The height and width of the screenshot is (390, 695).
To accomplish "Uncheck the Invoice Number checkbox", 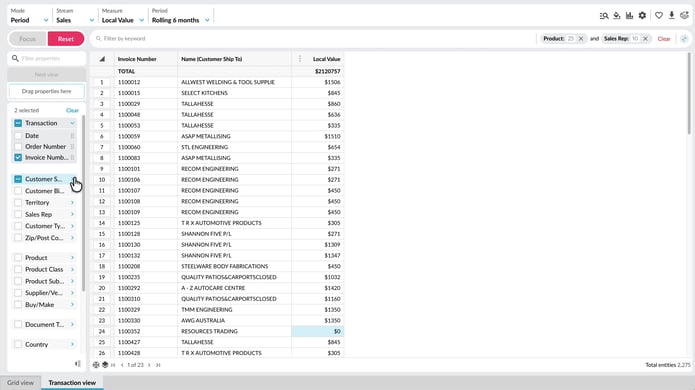I will (x=18, y=158).
